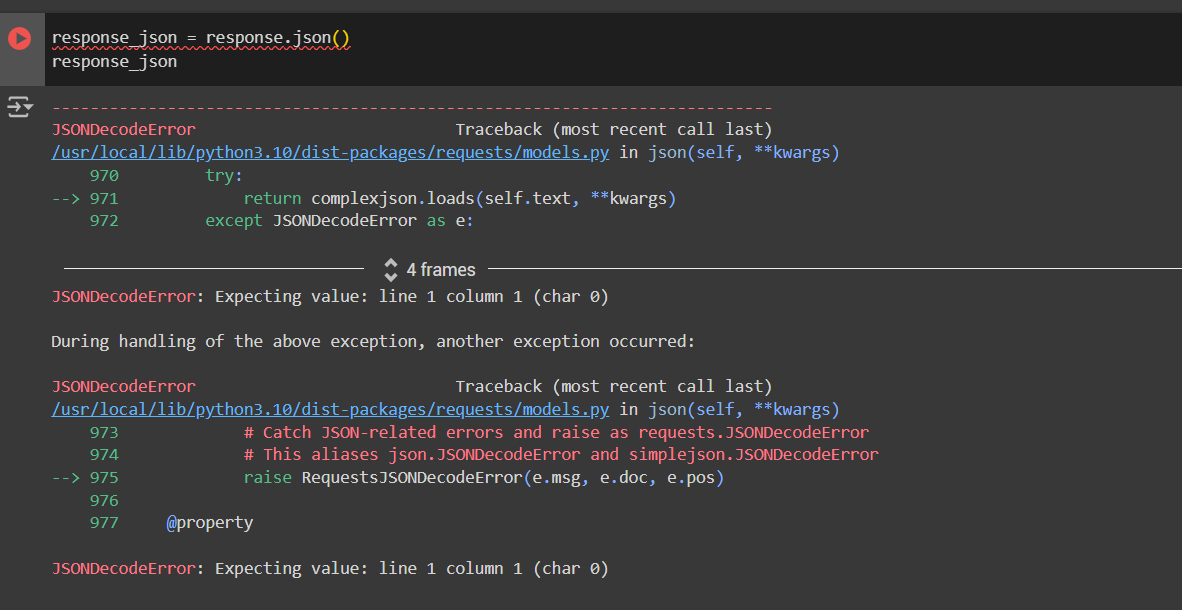Click comment 'This aliases json.JSONDecodeError'
Screen dimensions: 1182x610
click(561, 455)
